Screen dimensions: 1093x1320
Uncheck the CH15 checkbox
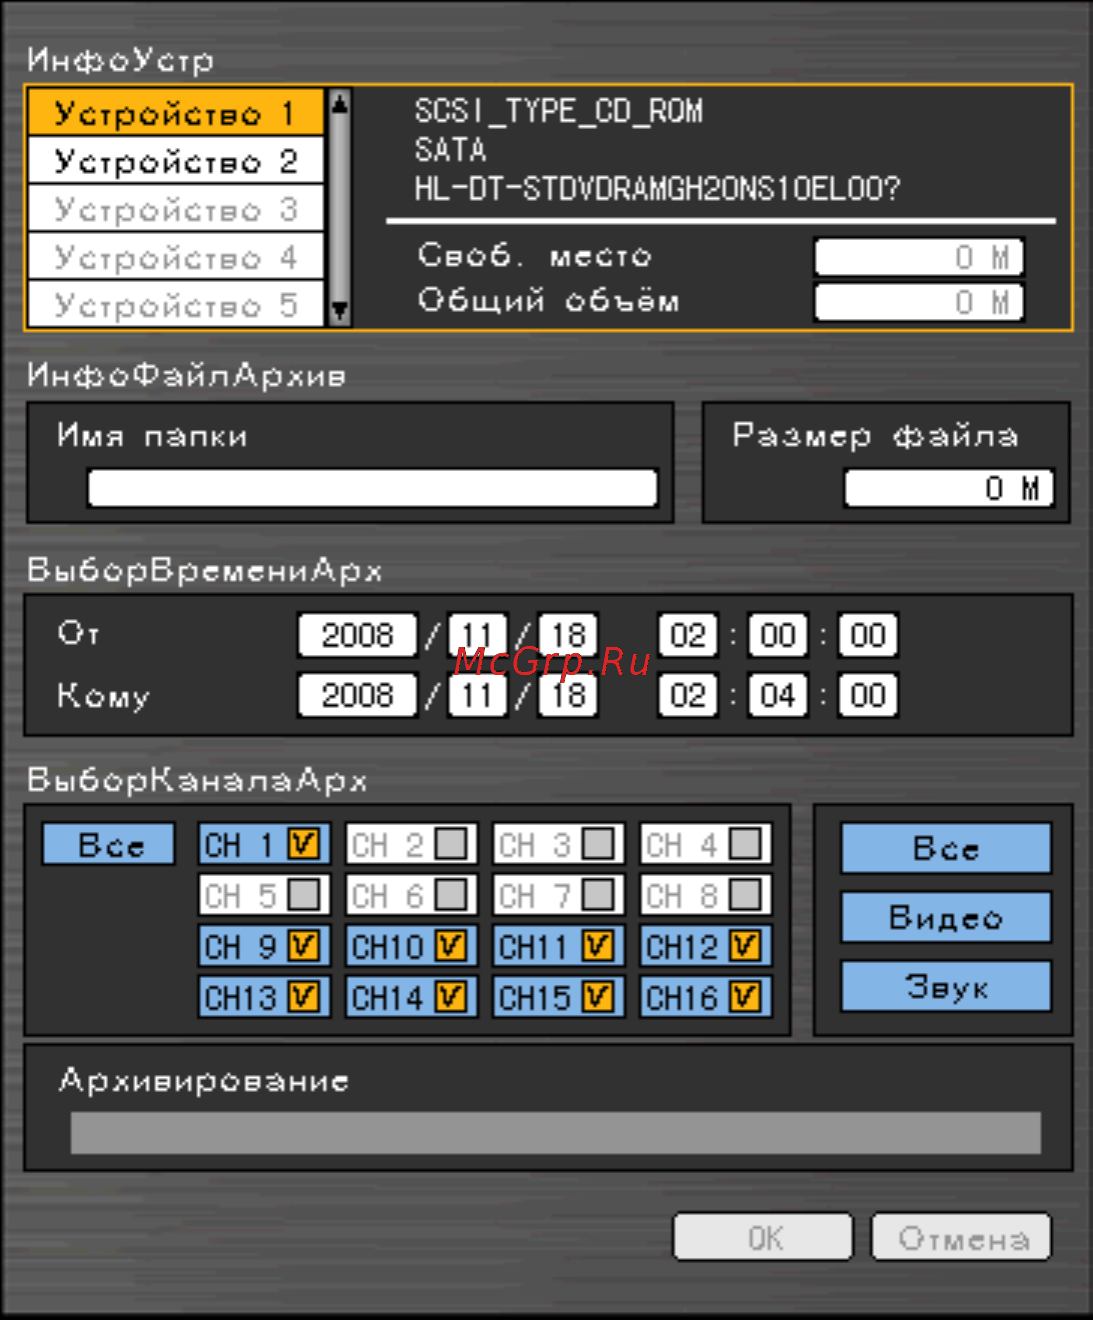point(597,996)
